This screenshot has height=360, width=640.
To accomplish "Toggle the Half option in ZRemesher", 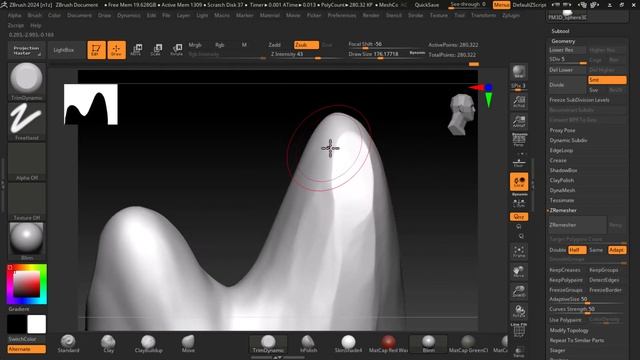I will coord(577,250).
